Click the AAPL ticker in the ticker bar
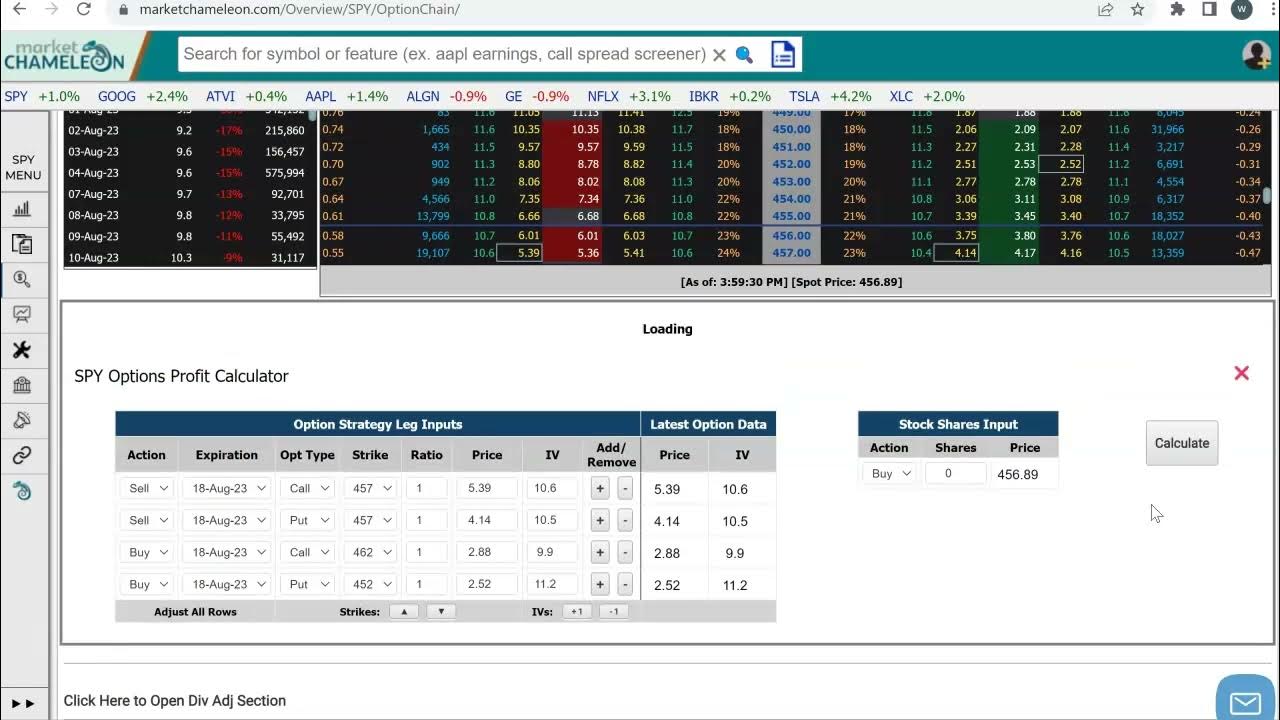The width and height of the screenshot is (1280, 720). (321, 97)
